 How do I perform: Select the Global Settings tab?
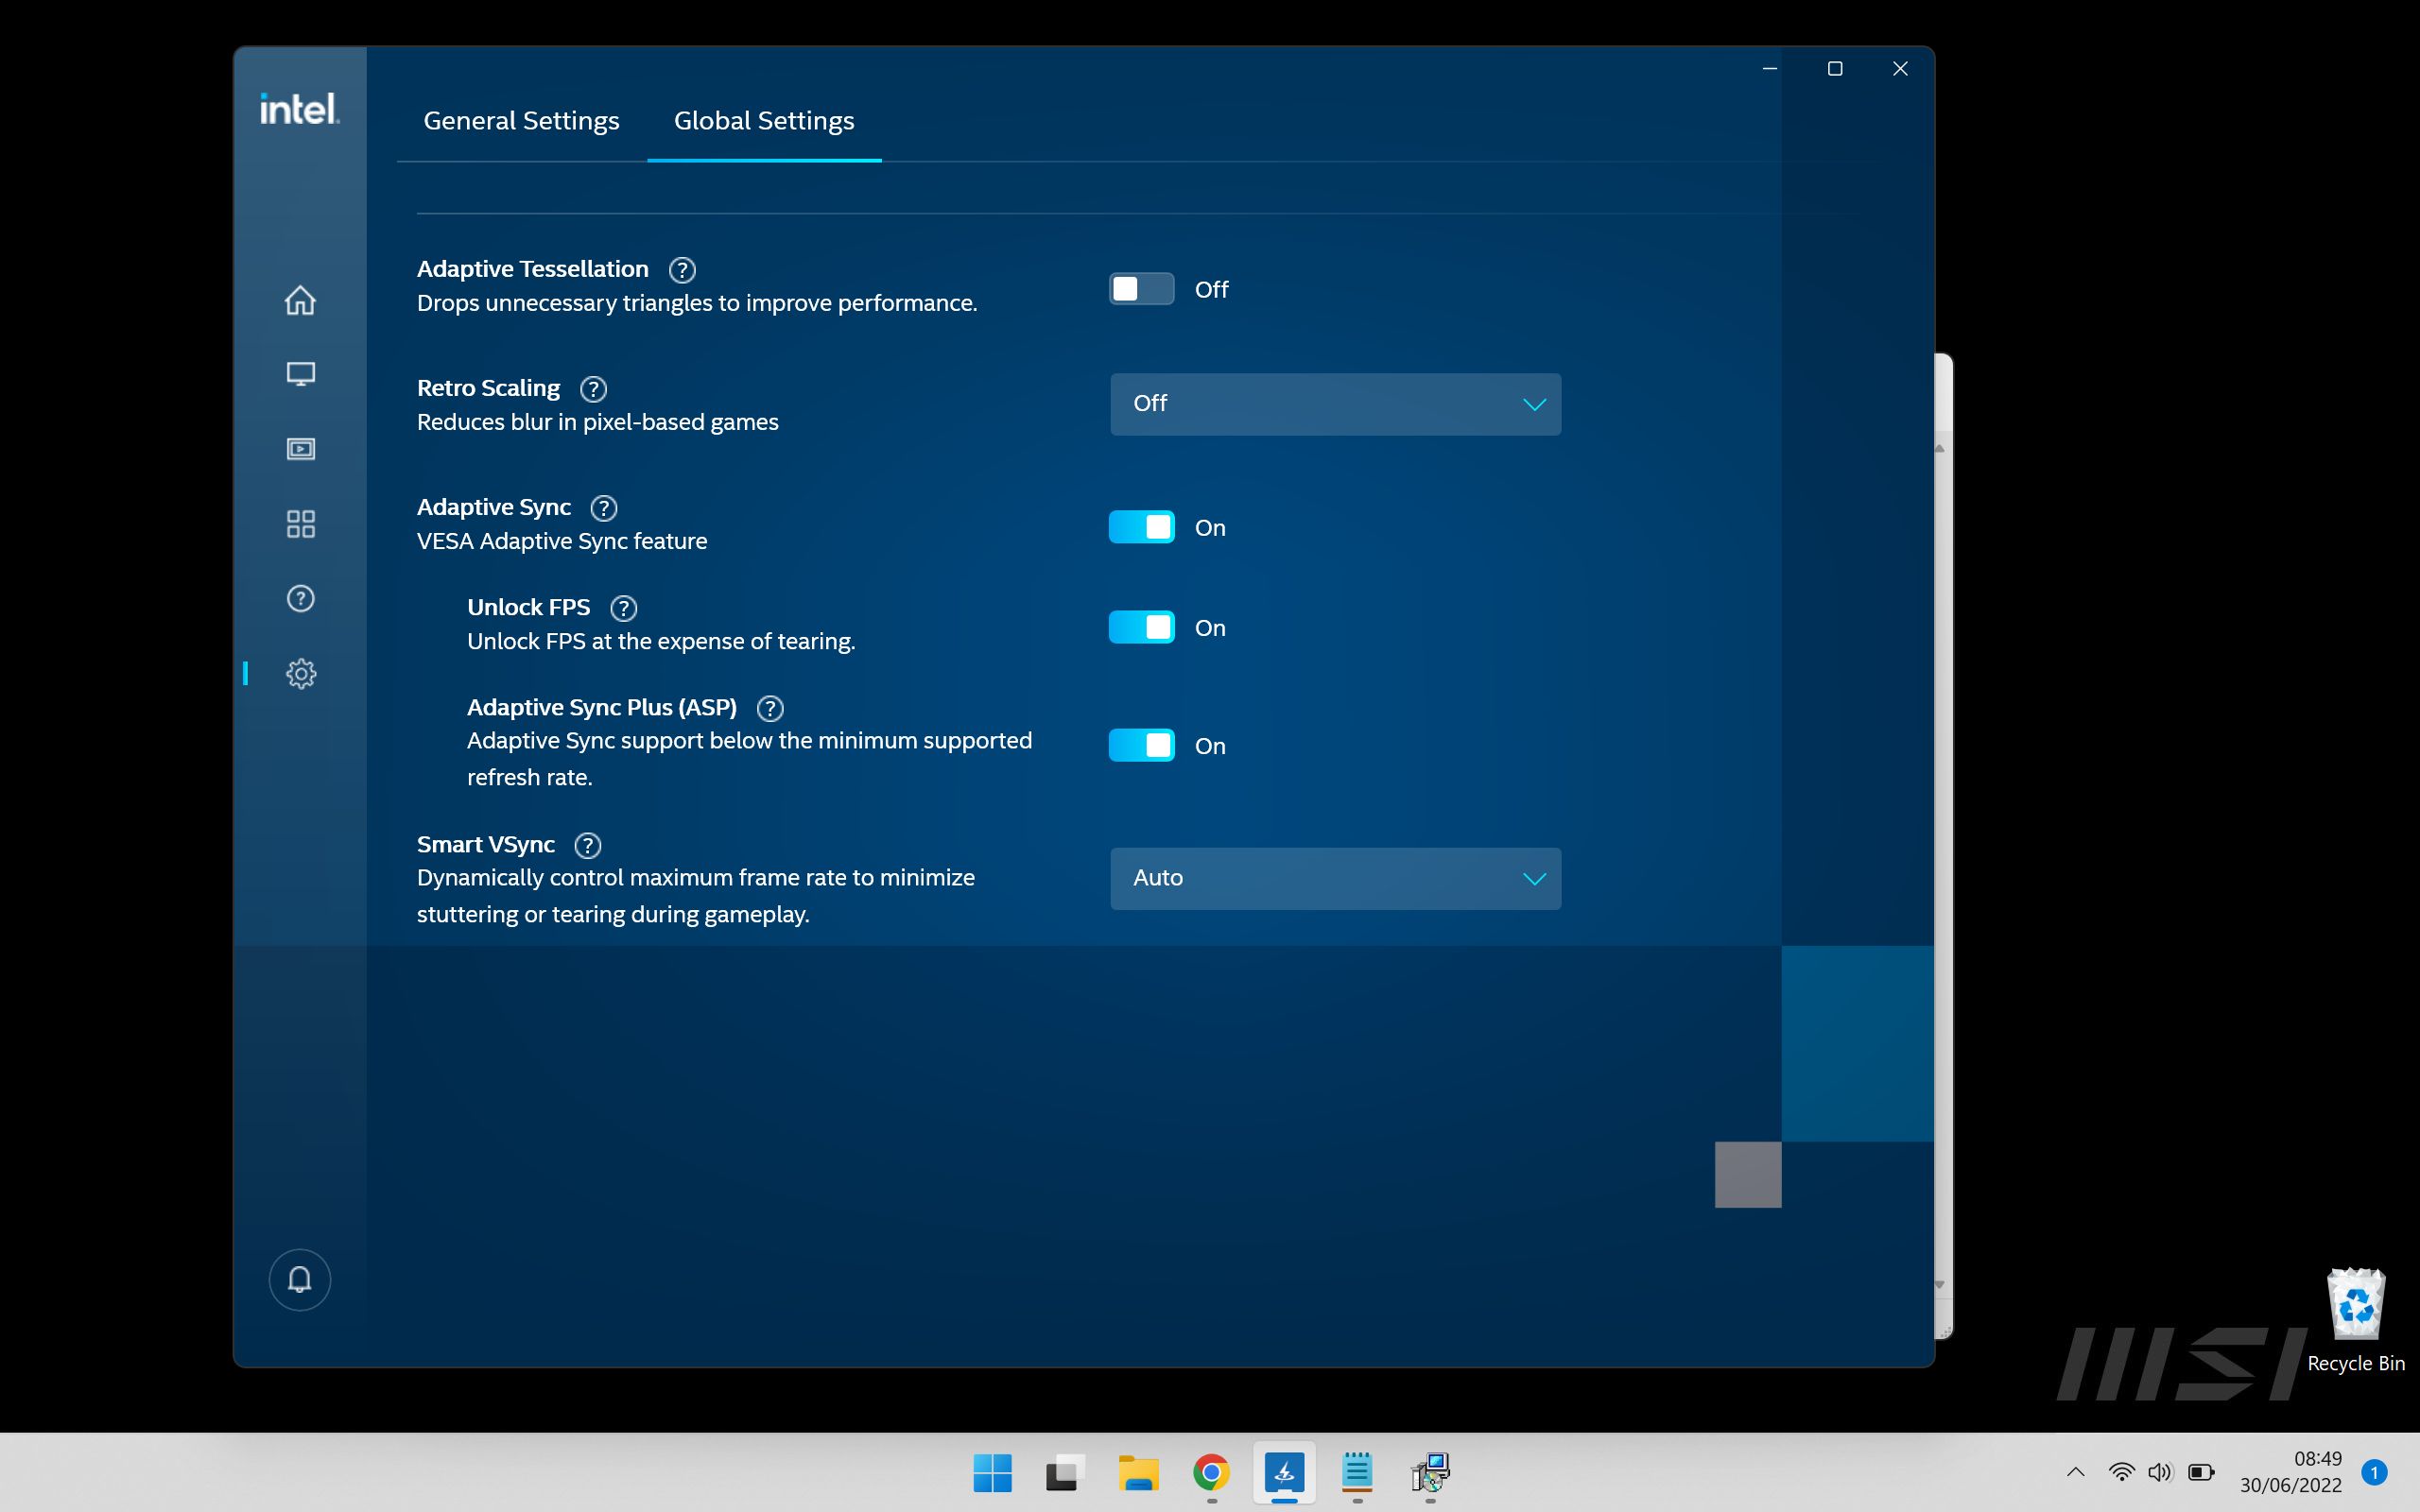click(764, 121)
